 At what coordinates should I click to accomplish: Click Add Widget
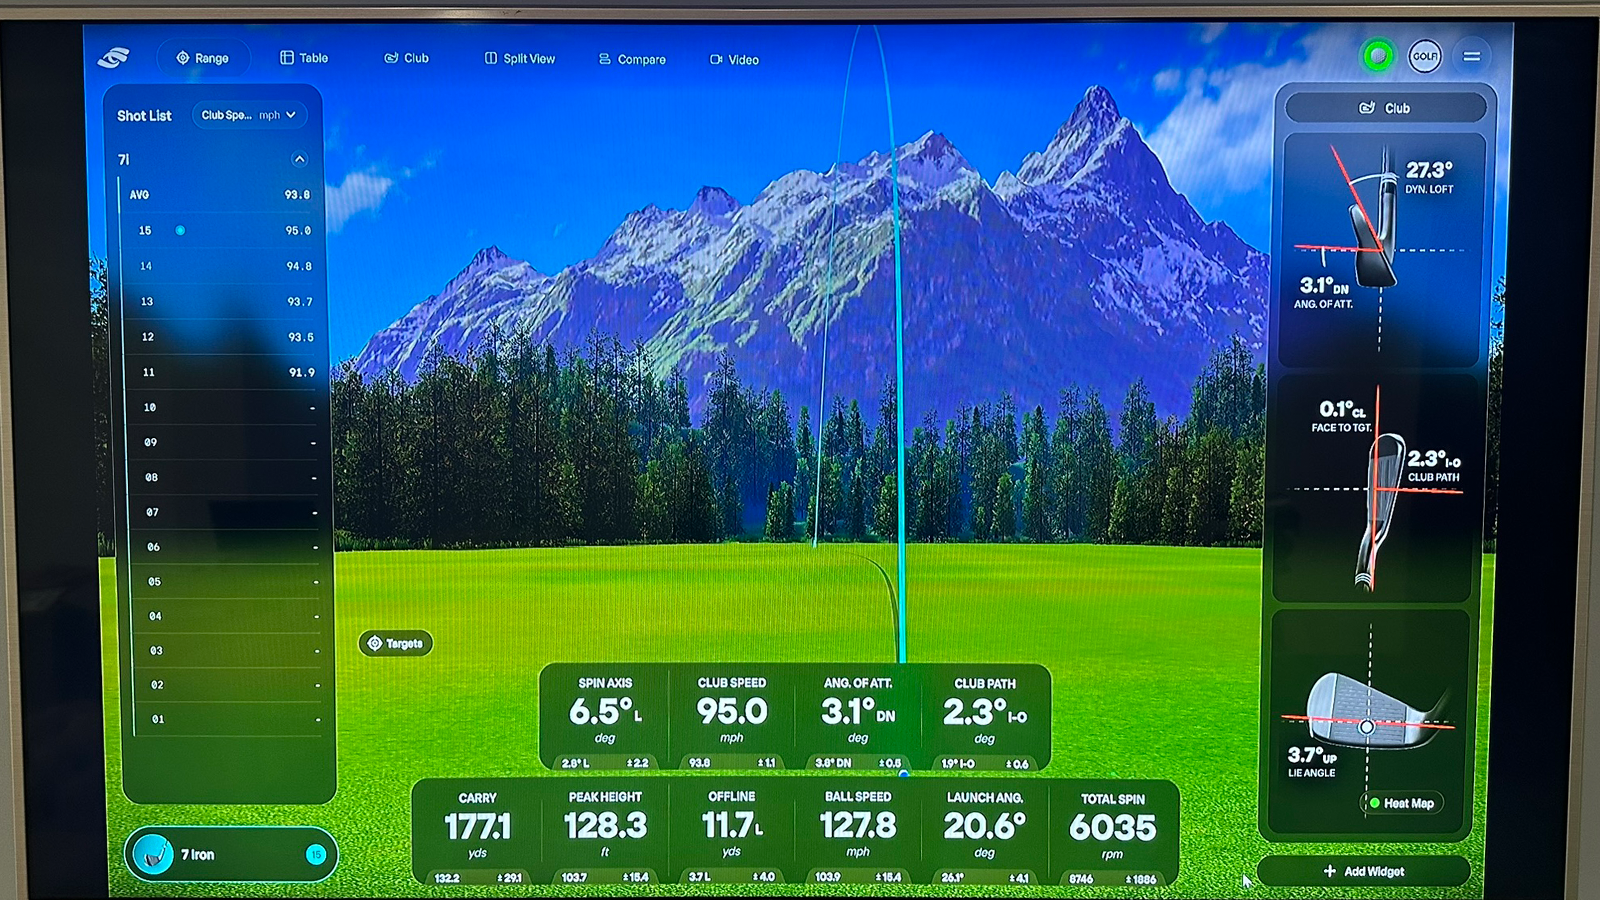click(x=1364, y=871)
